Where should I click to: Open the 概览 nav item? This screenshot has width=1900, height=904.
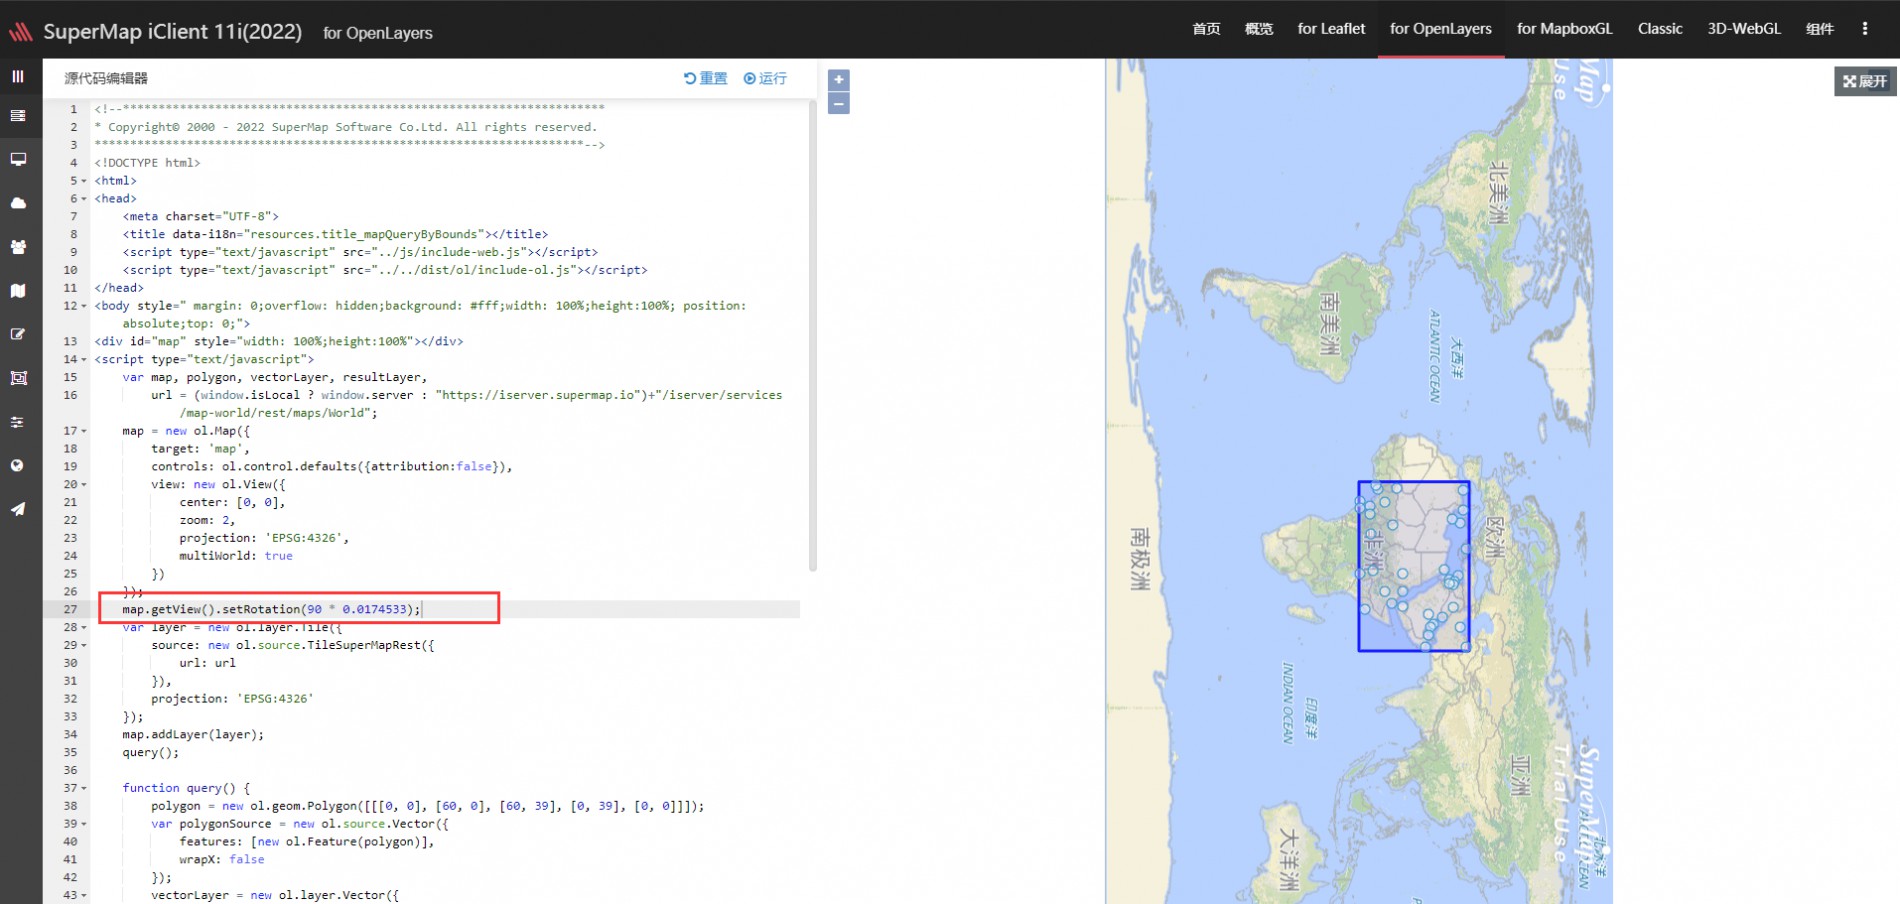[x=1259, y=29]
